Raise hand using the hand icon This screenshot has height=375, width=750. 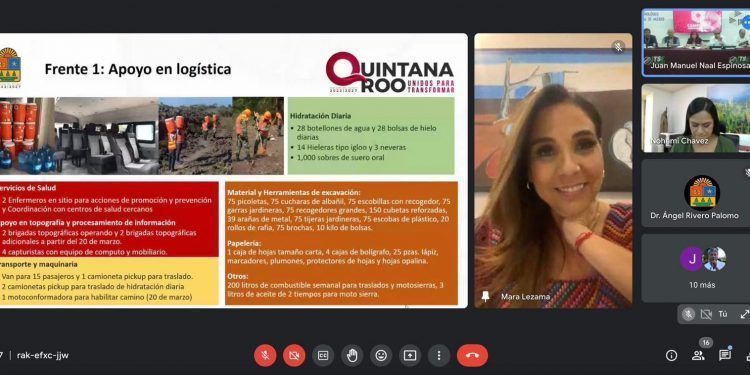point(352,355)
